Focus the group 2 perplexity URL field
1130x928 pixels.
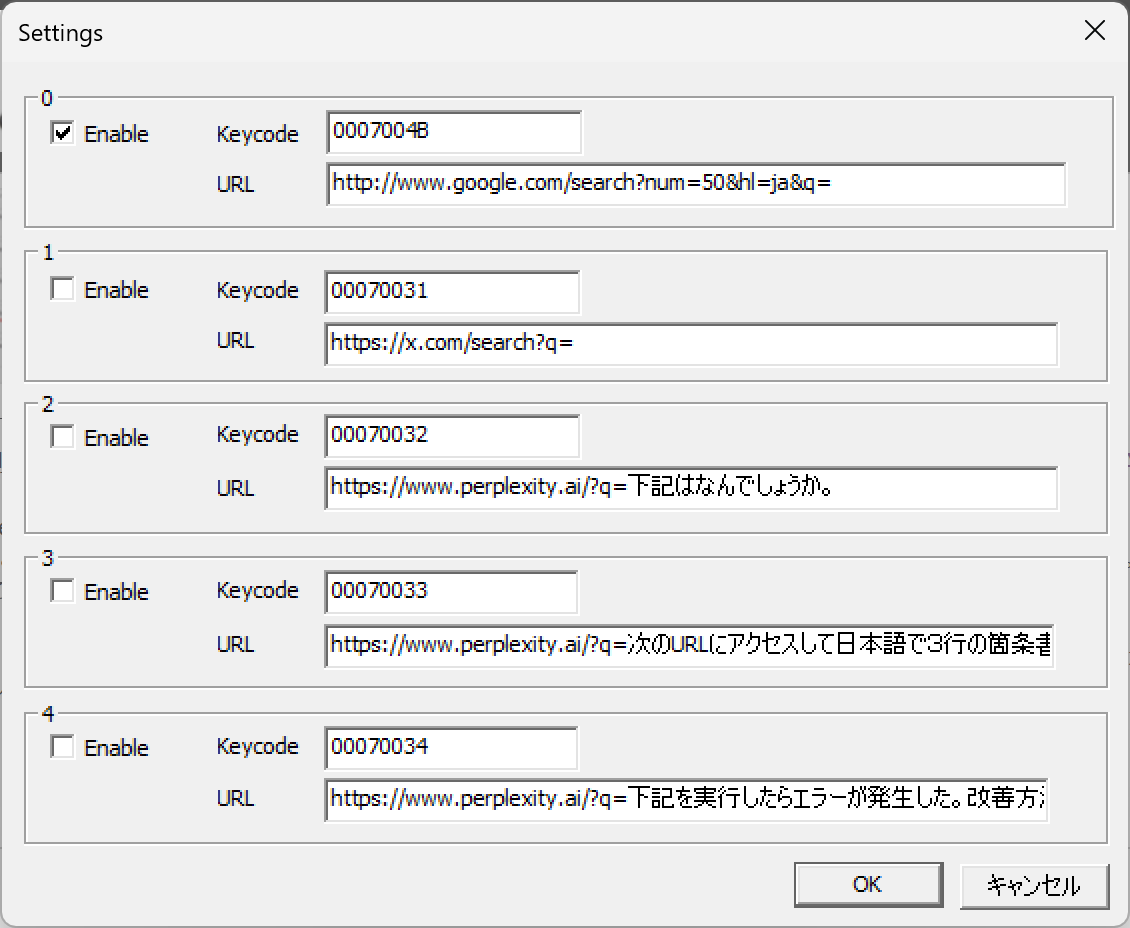coord(691,488)
